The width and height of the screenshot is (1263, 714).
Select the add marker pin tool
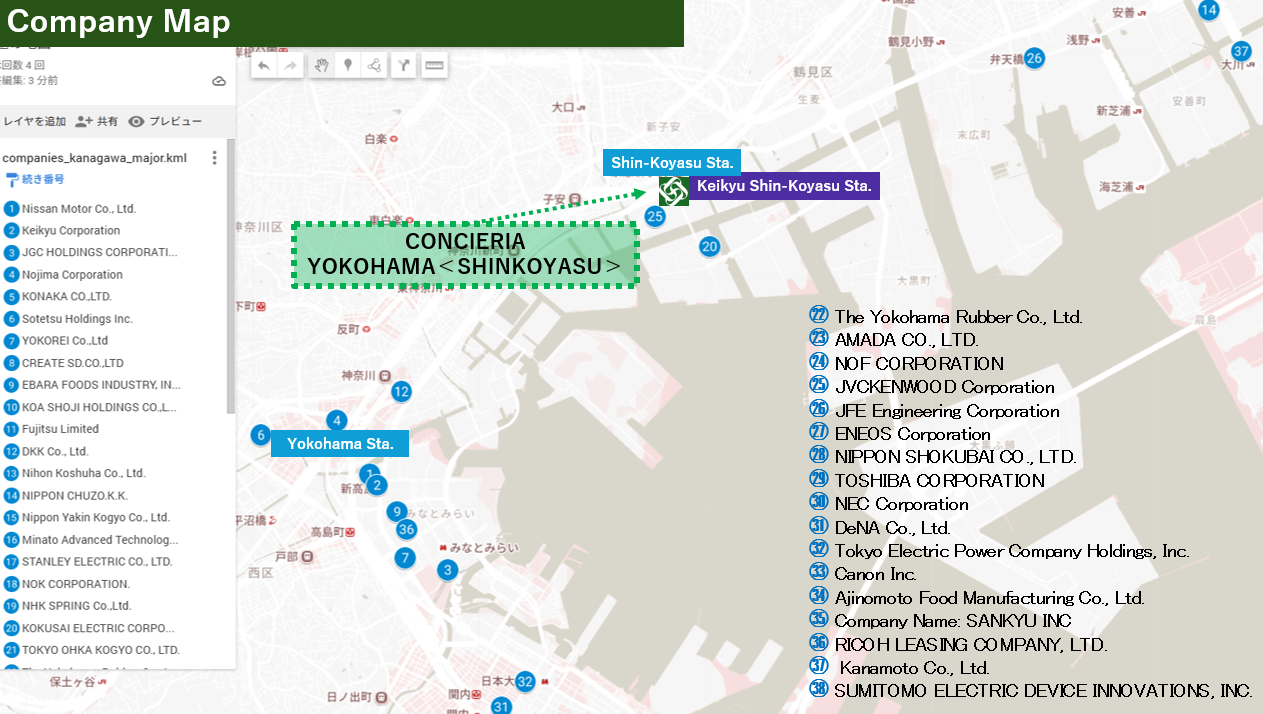click(348, 66)
